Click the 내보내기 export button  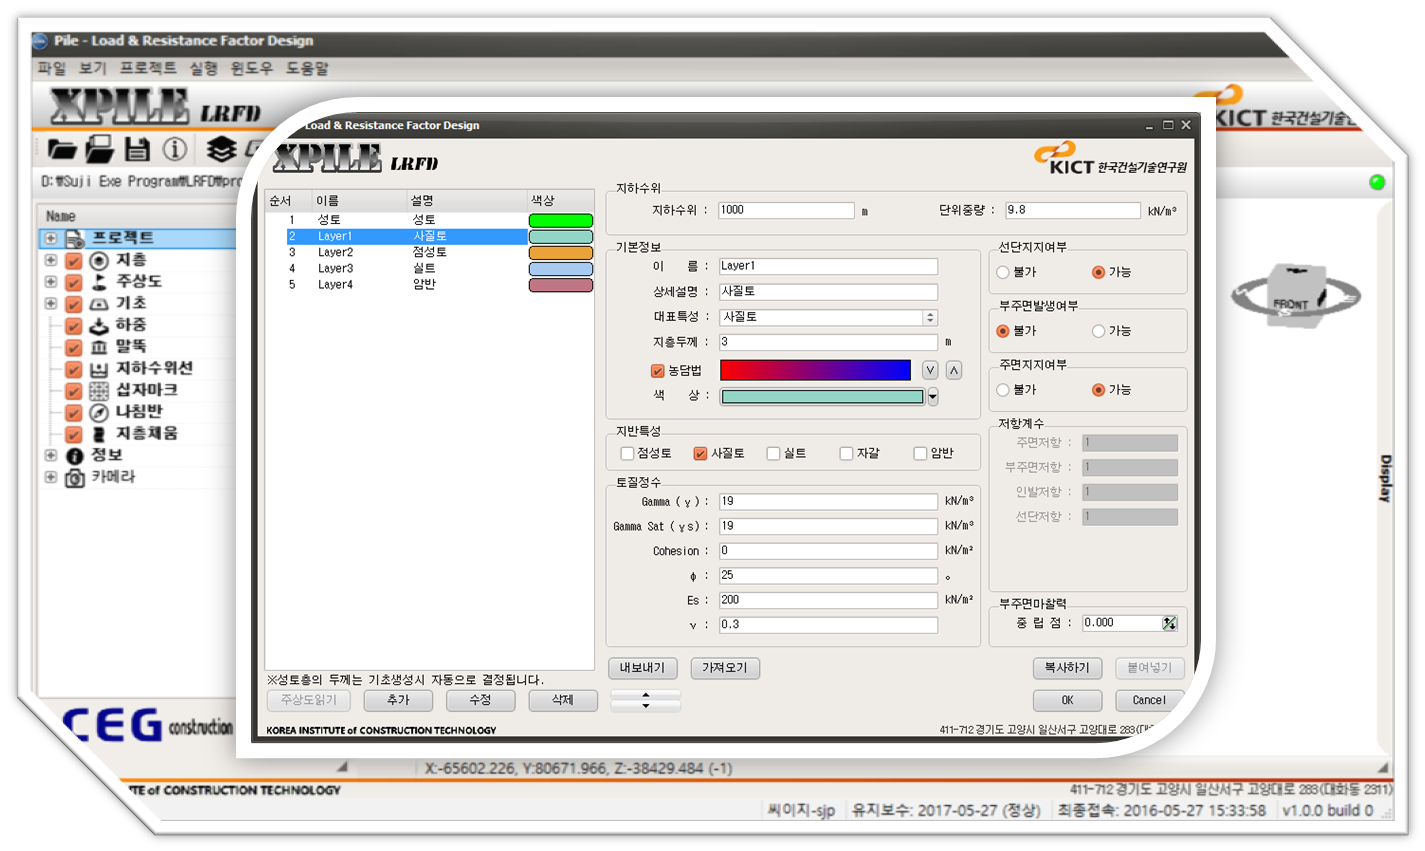(x=642, y=668)
